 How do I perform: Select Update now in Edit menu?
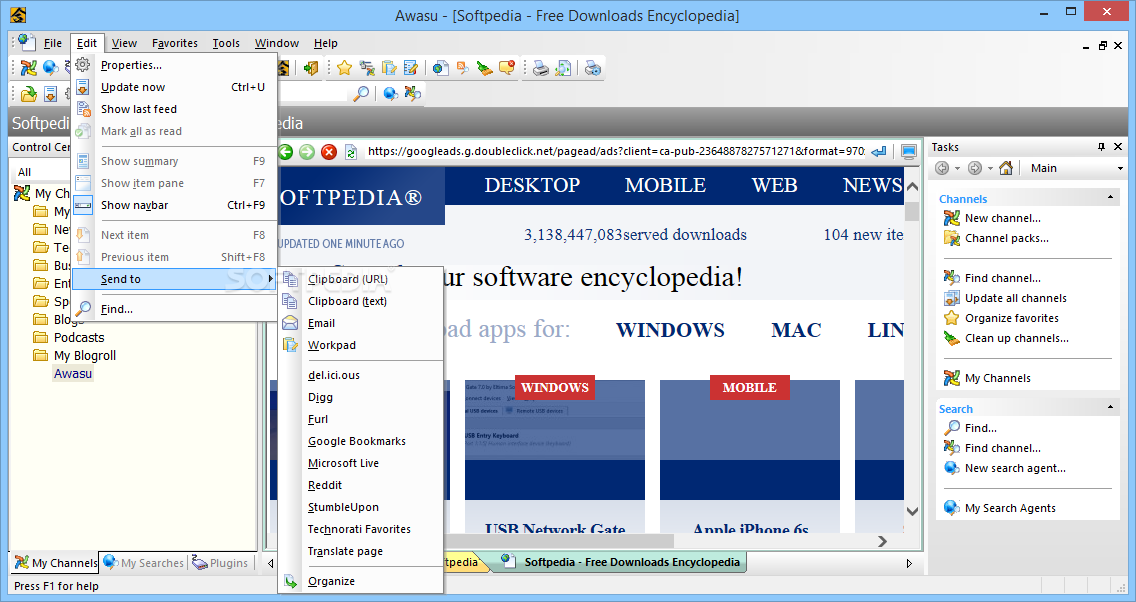[175, 87]
